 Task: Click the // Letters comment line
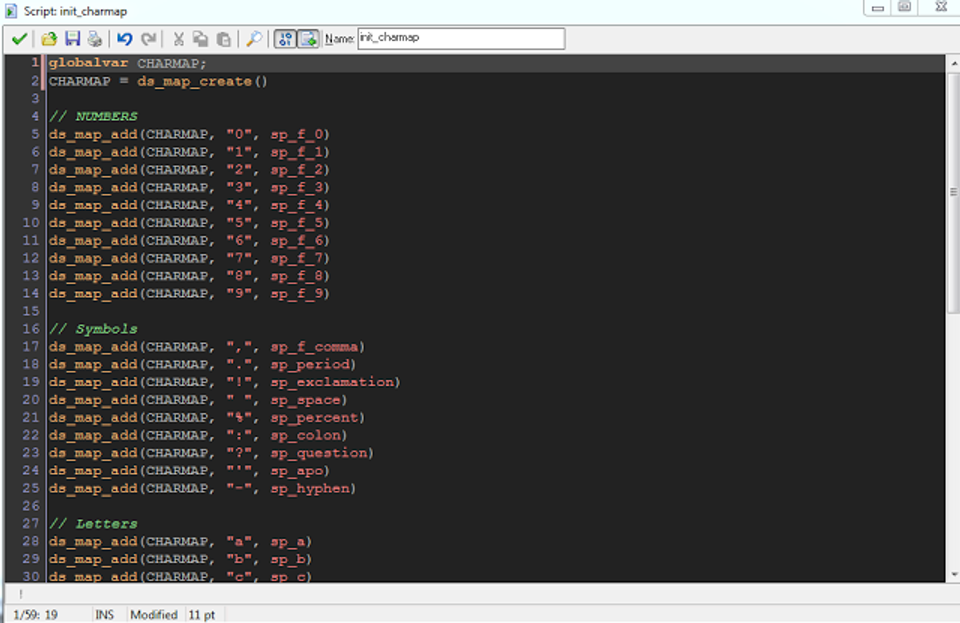(94, 524)
